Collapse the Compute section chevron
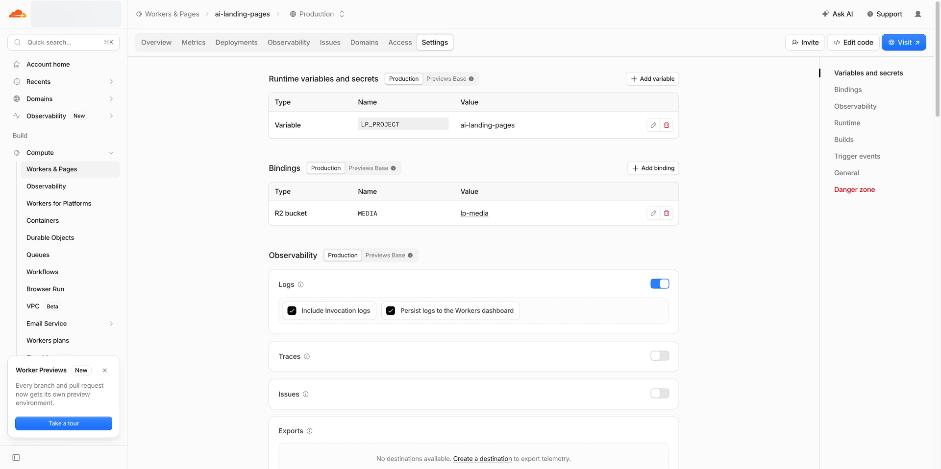 pos(111,152)
